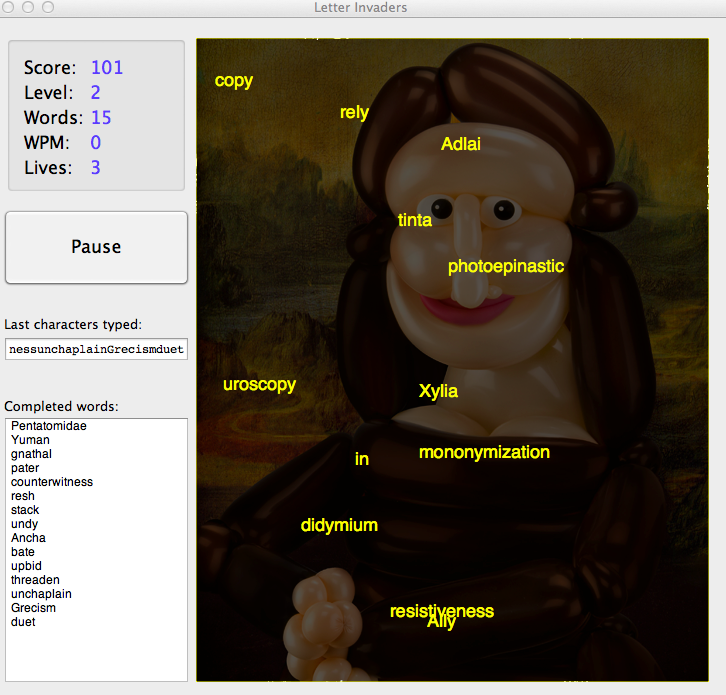Minimize the Letter Invaders window
726x695 pixels.
click(x=28, y=6)
